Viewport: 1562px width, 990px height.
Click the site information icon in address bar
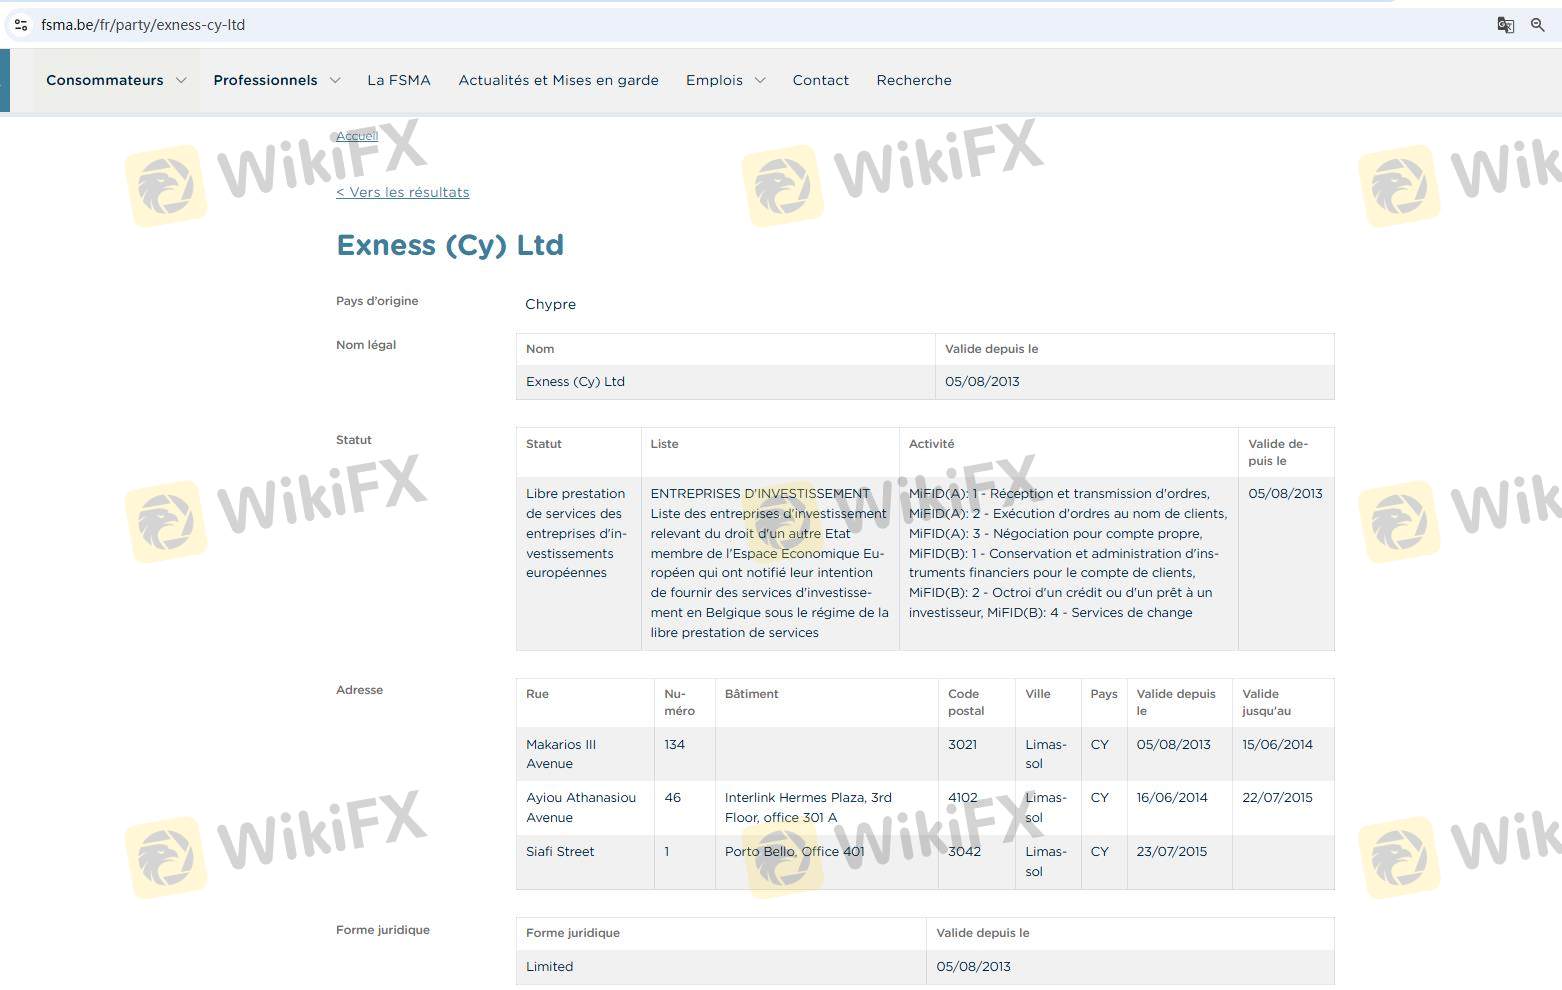[20, 25]
